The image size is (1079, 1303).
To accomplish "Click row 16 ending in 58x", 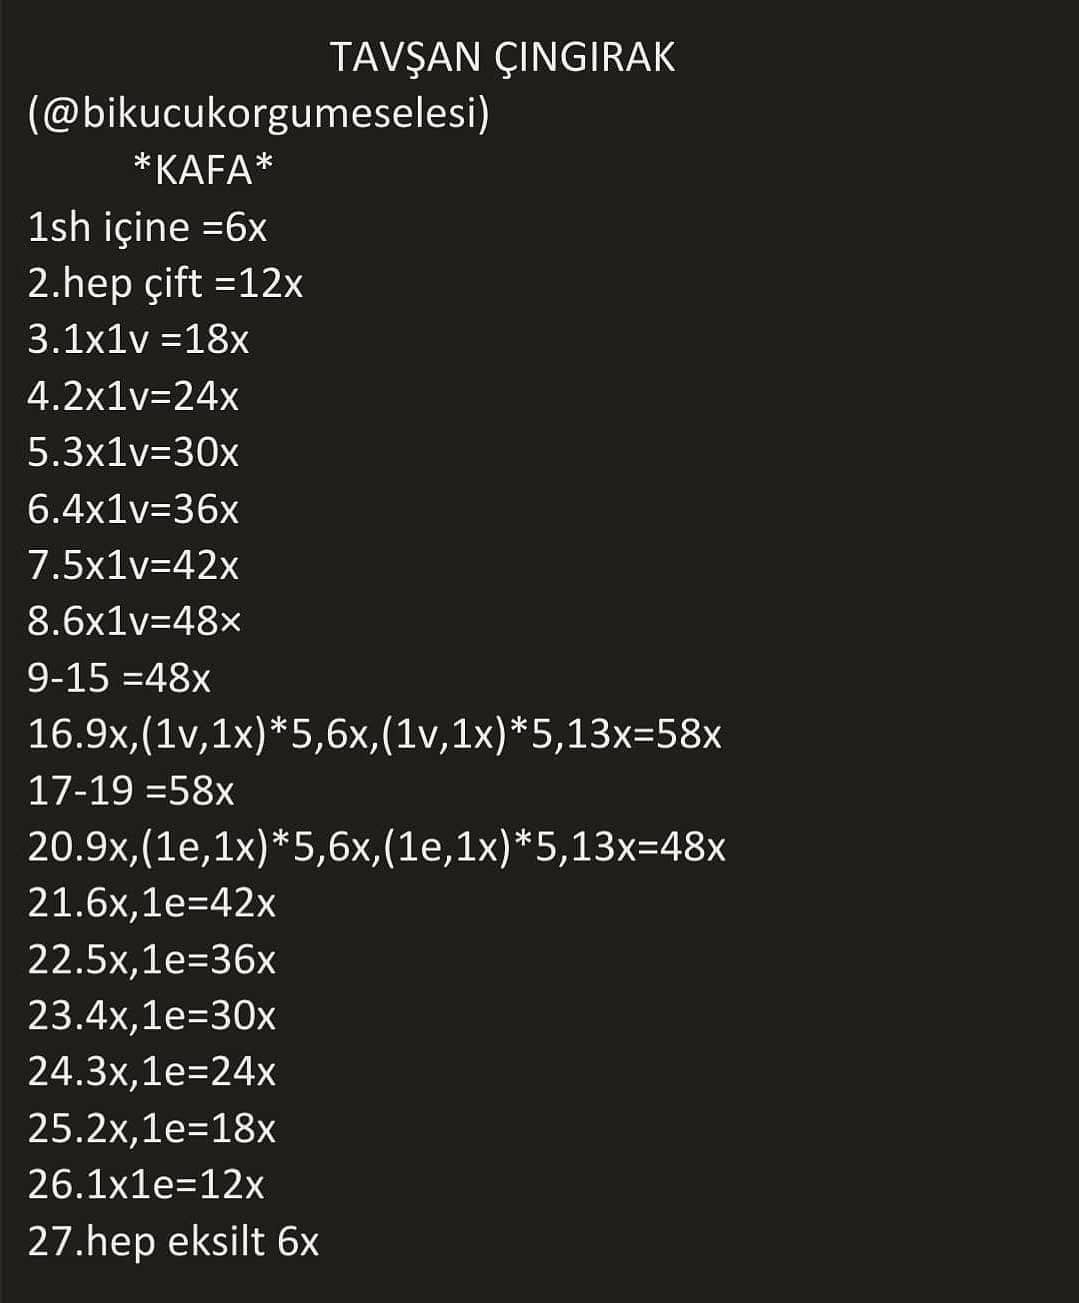I will coord(374,736).
